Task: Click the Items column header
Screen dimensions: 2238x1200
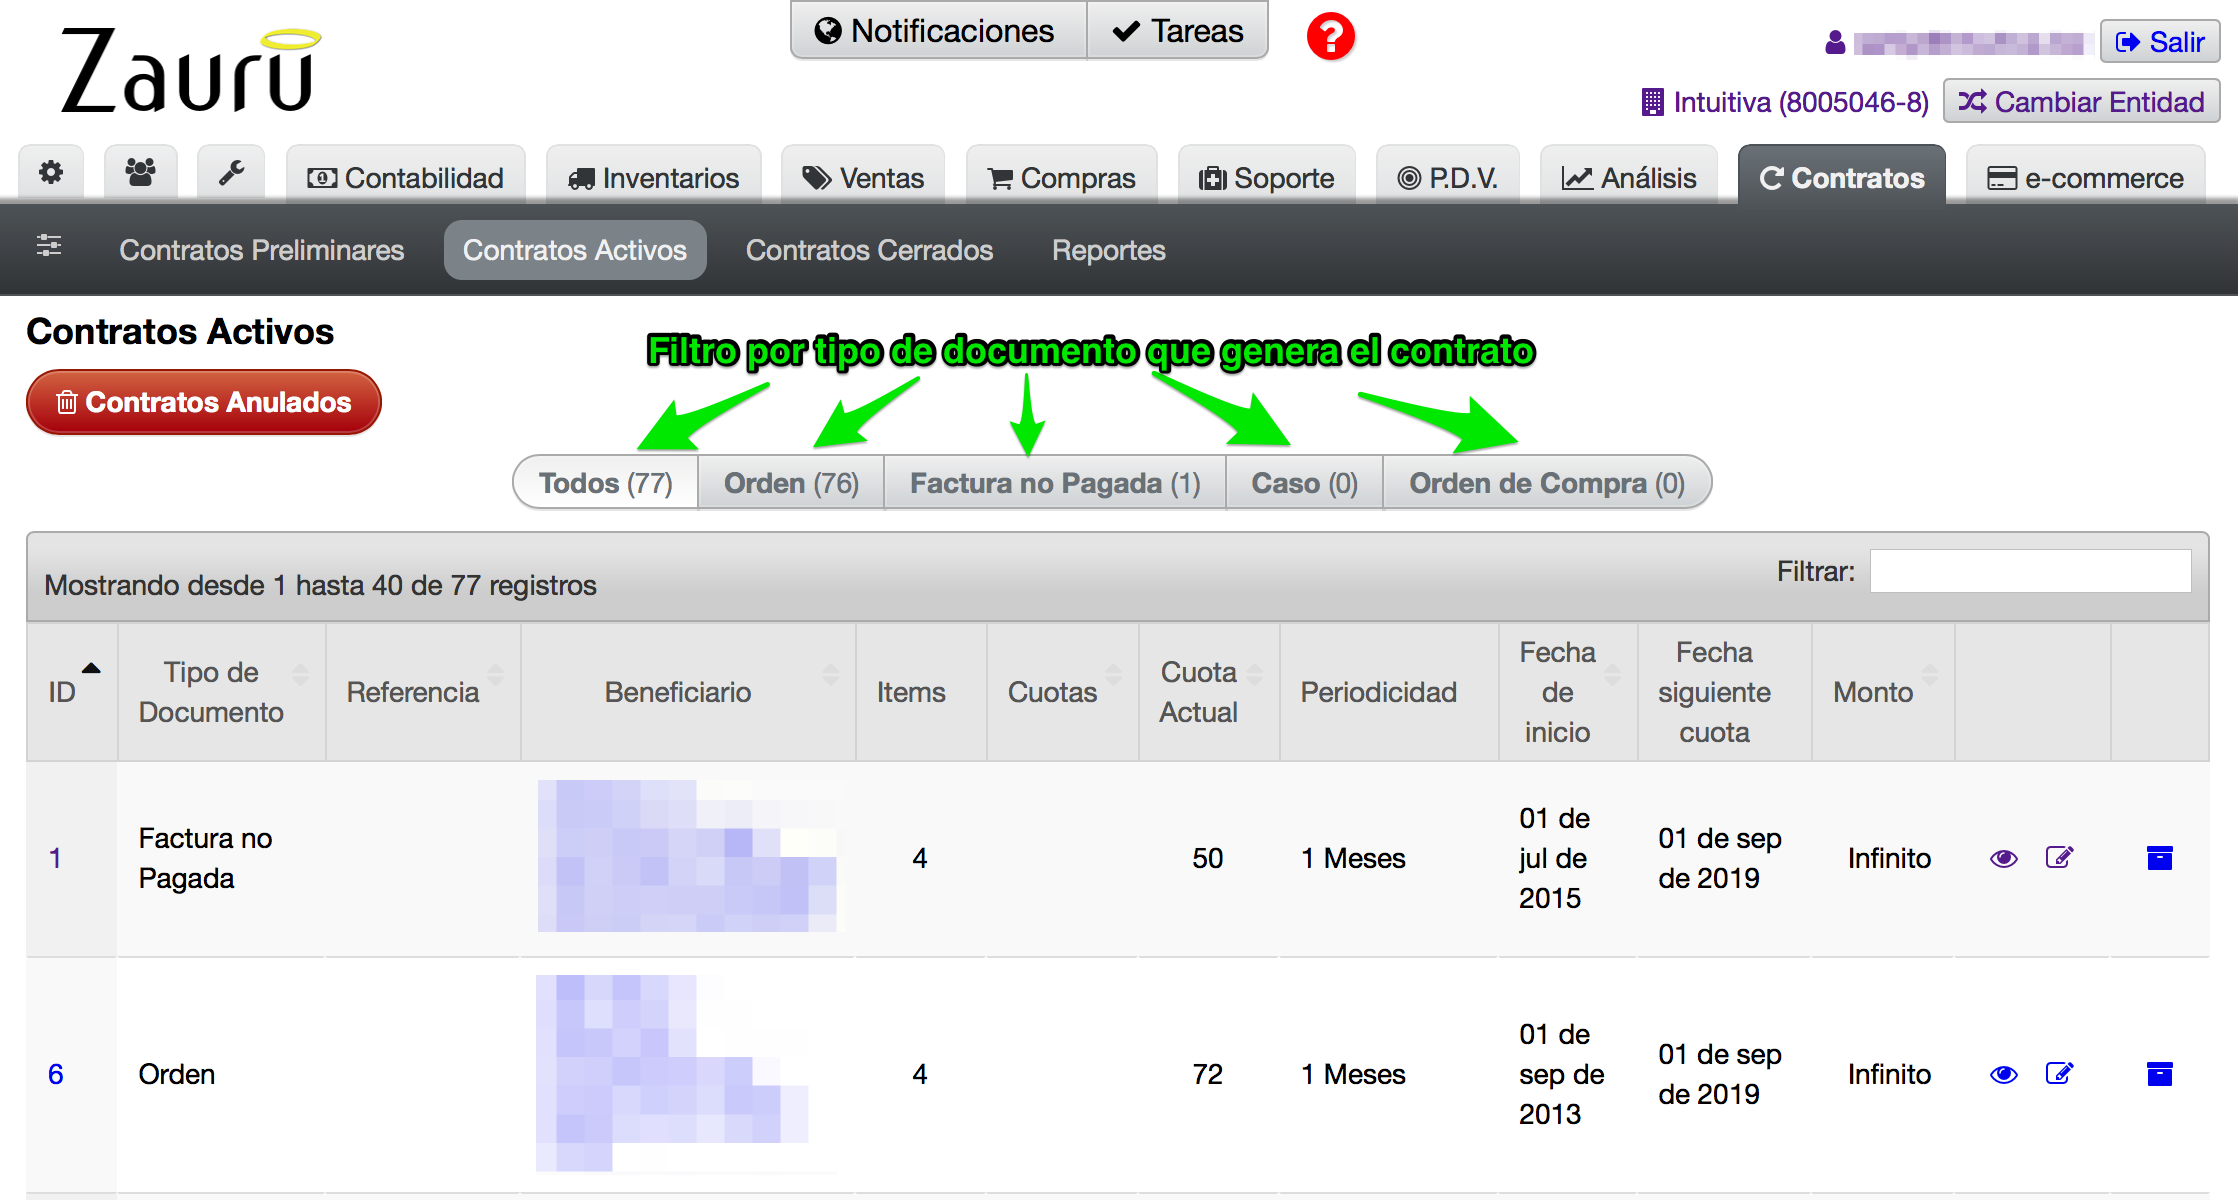Action: [920, 692]
